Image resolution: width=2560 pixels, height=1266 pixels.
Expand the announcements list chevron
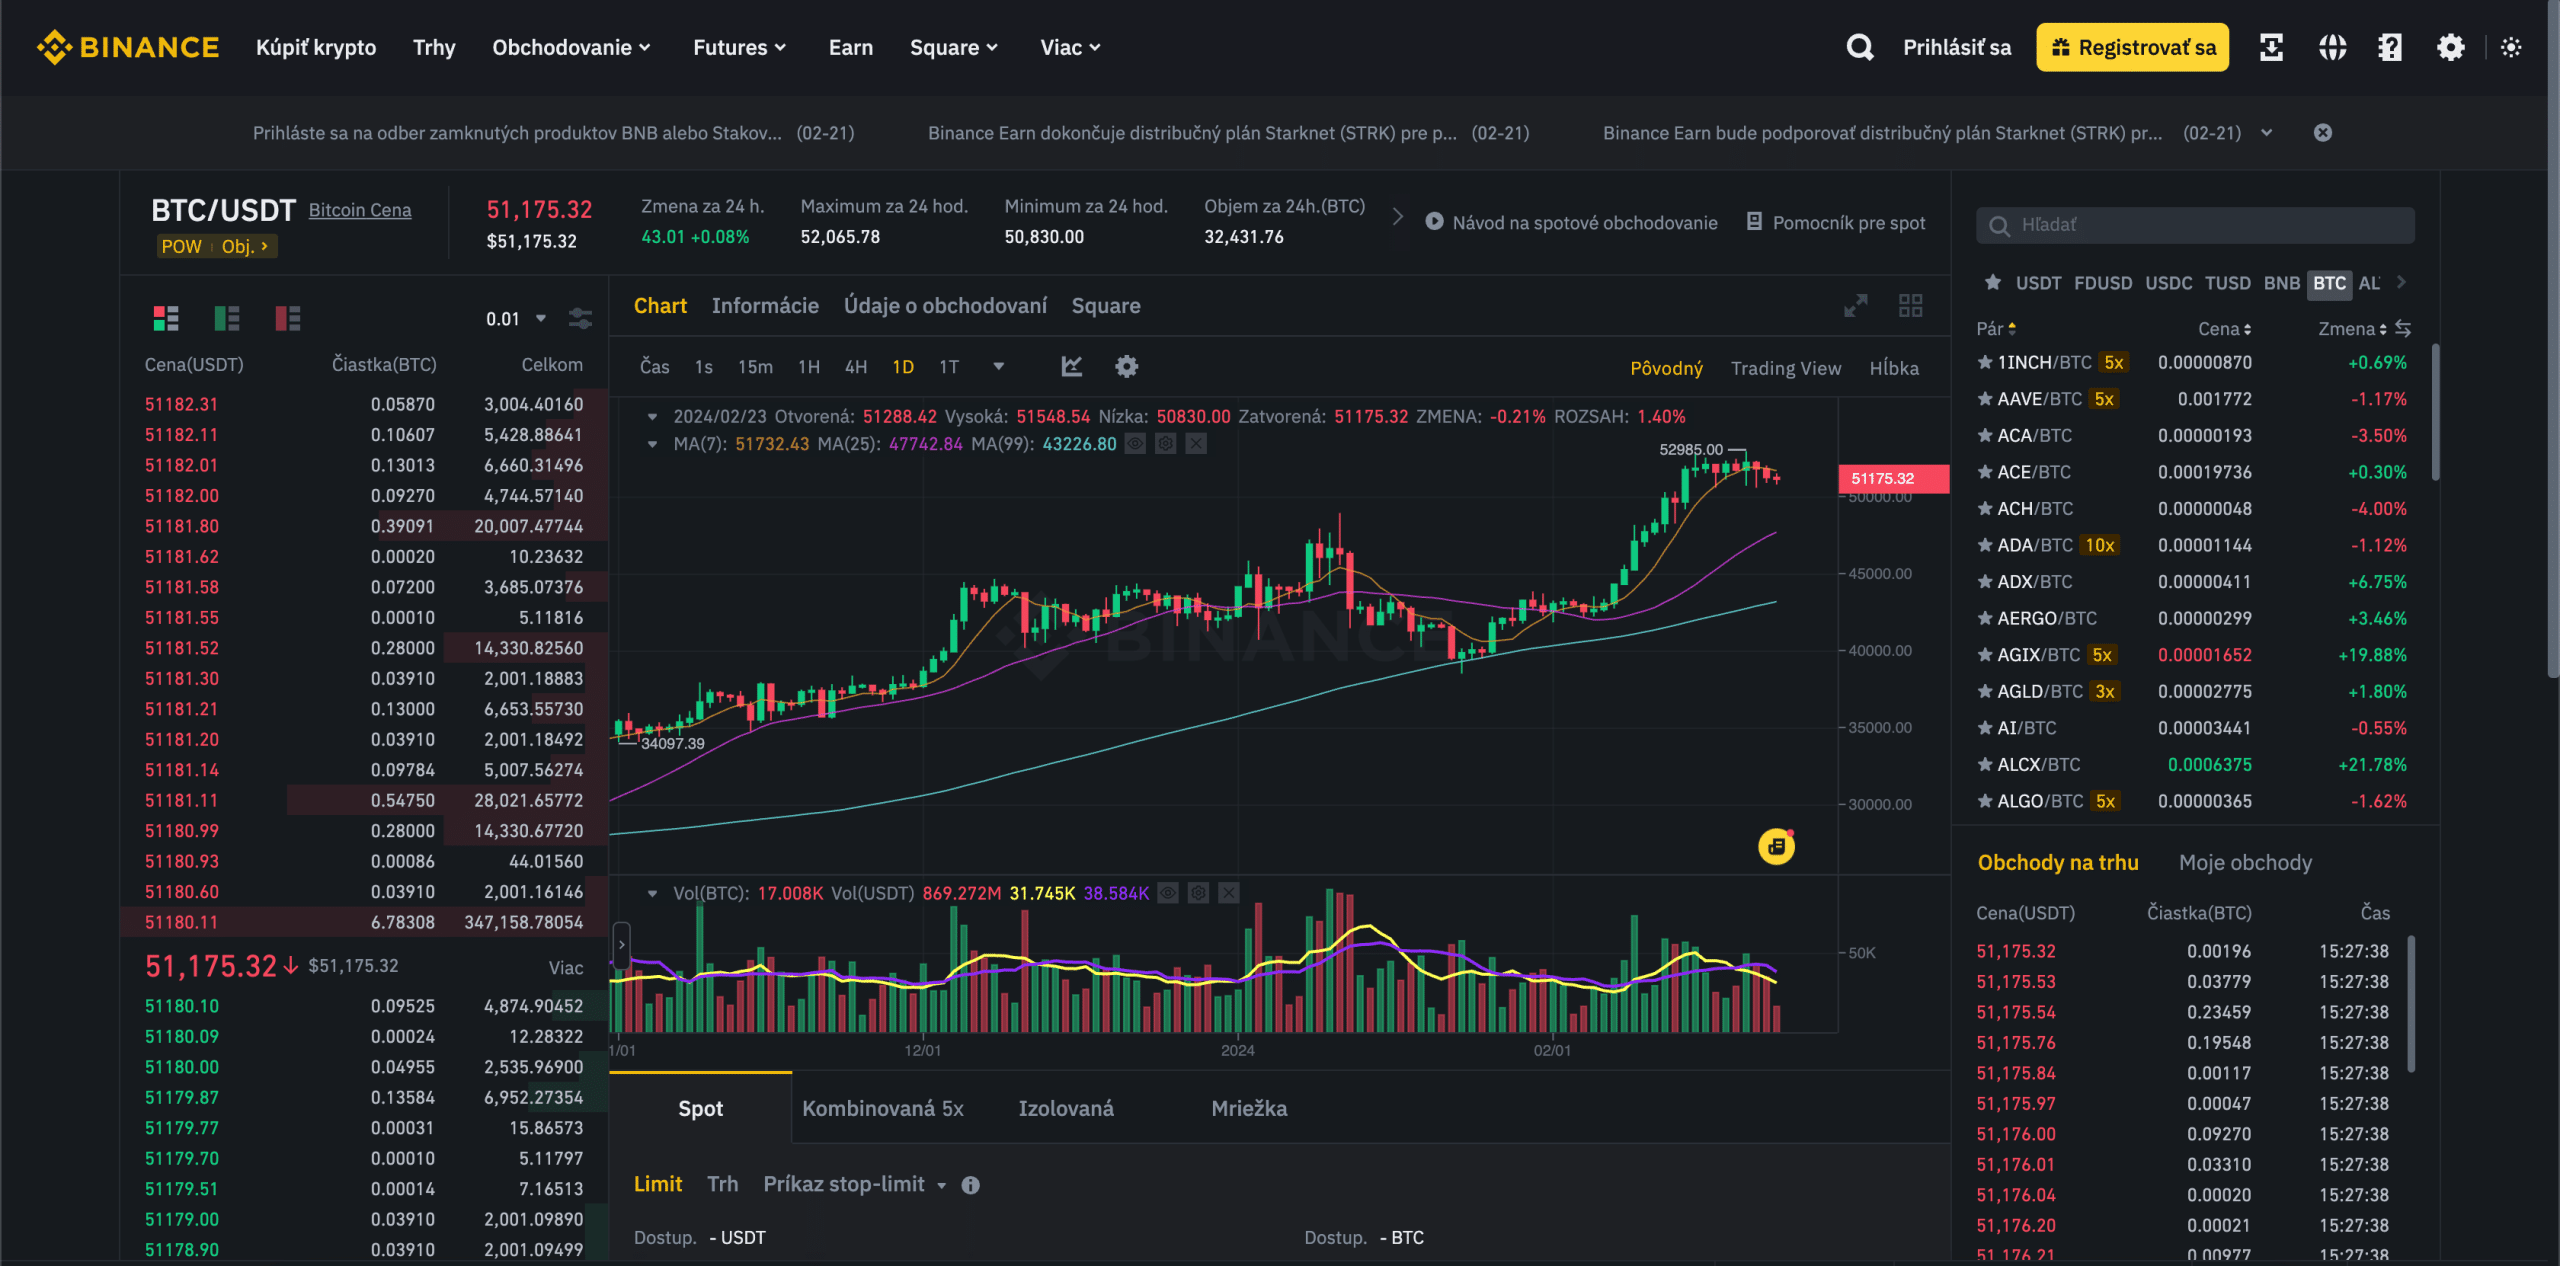2267,133
